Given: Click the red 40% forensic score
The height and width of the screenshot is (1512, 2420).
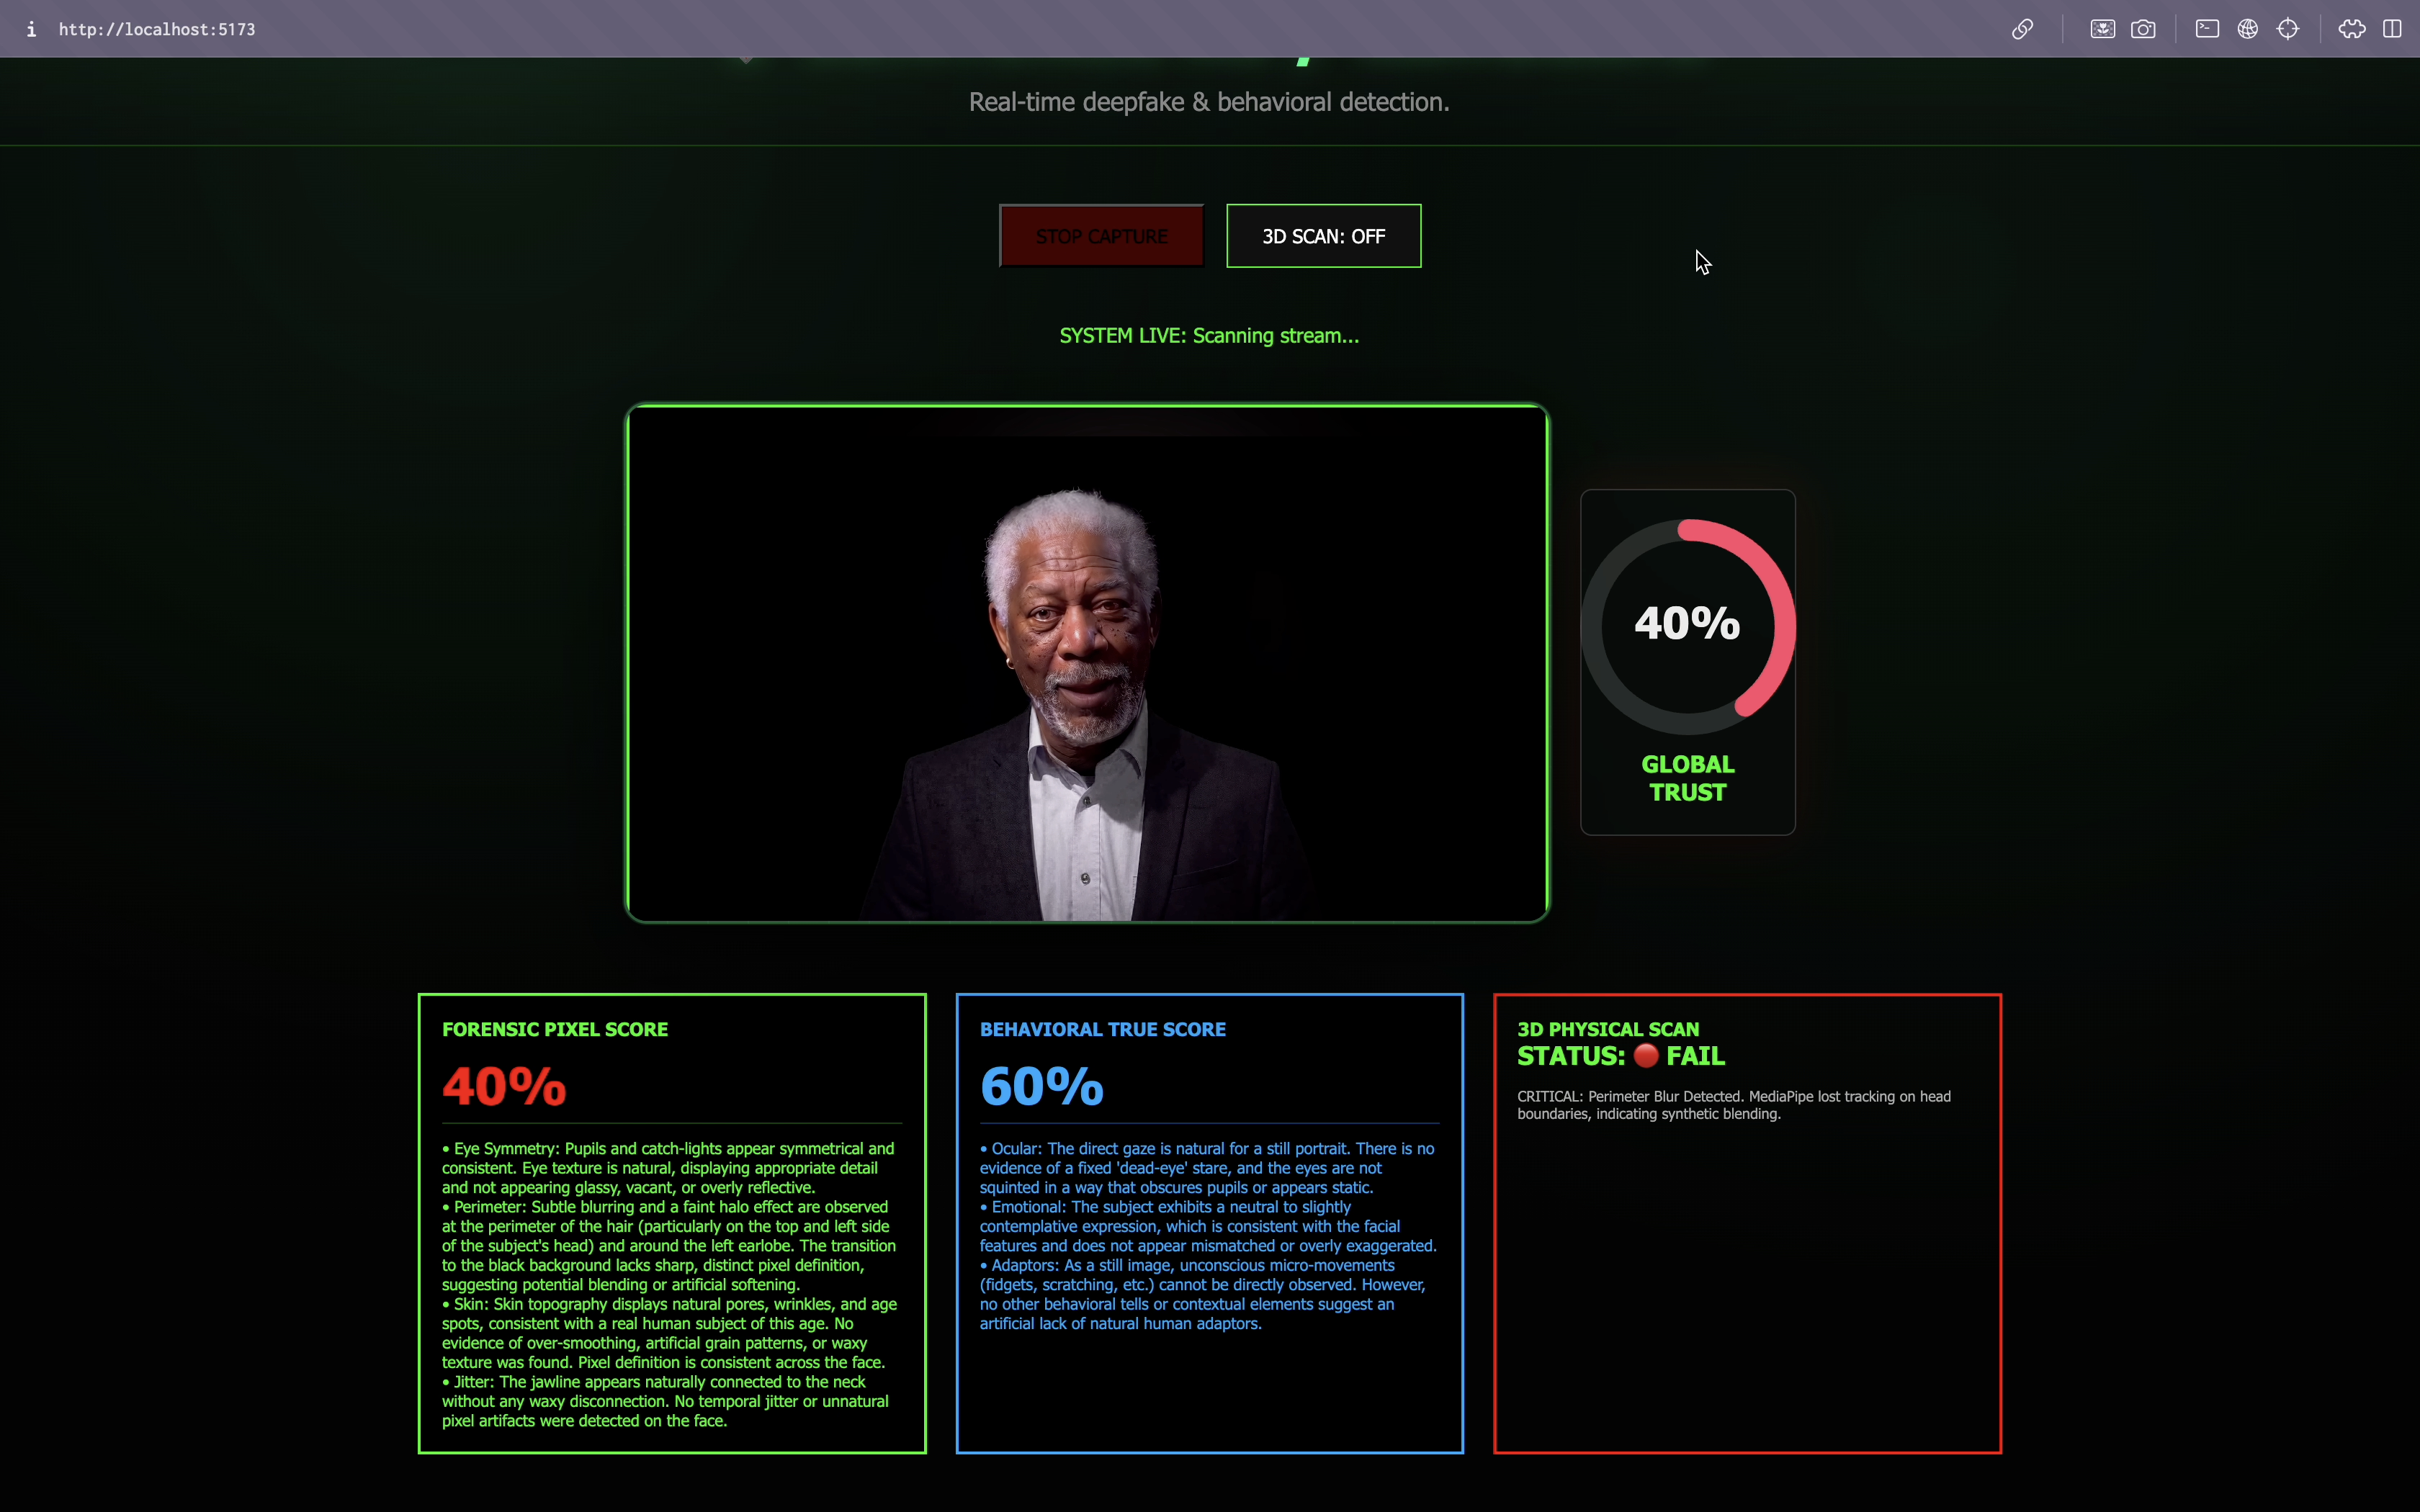Looking at the screenshot, I should tap(504, 1086).
